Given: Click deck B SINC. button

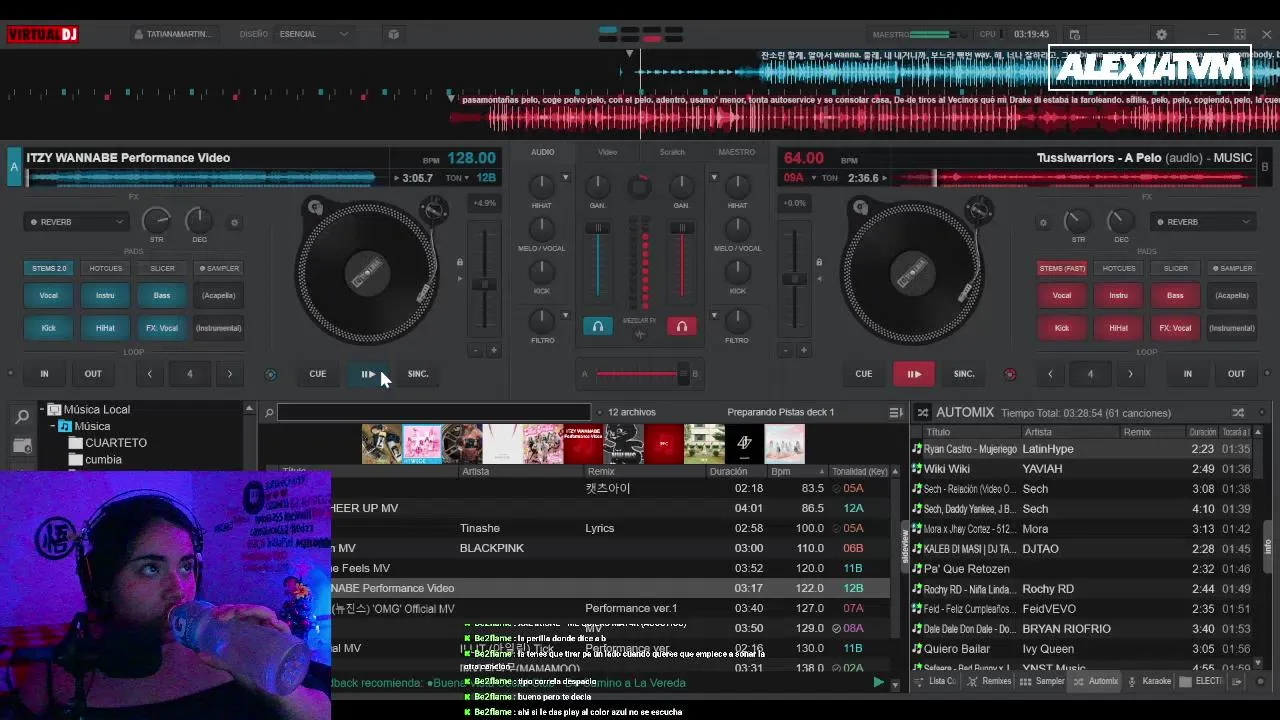Looking at the screenshot, I should click(964, 374).
